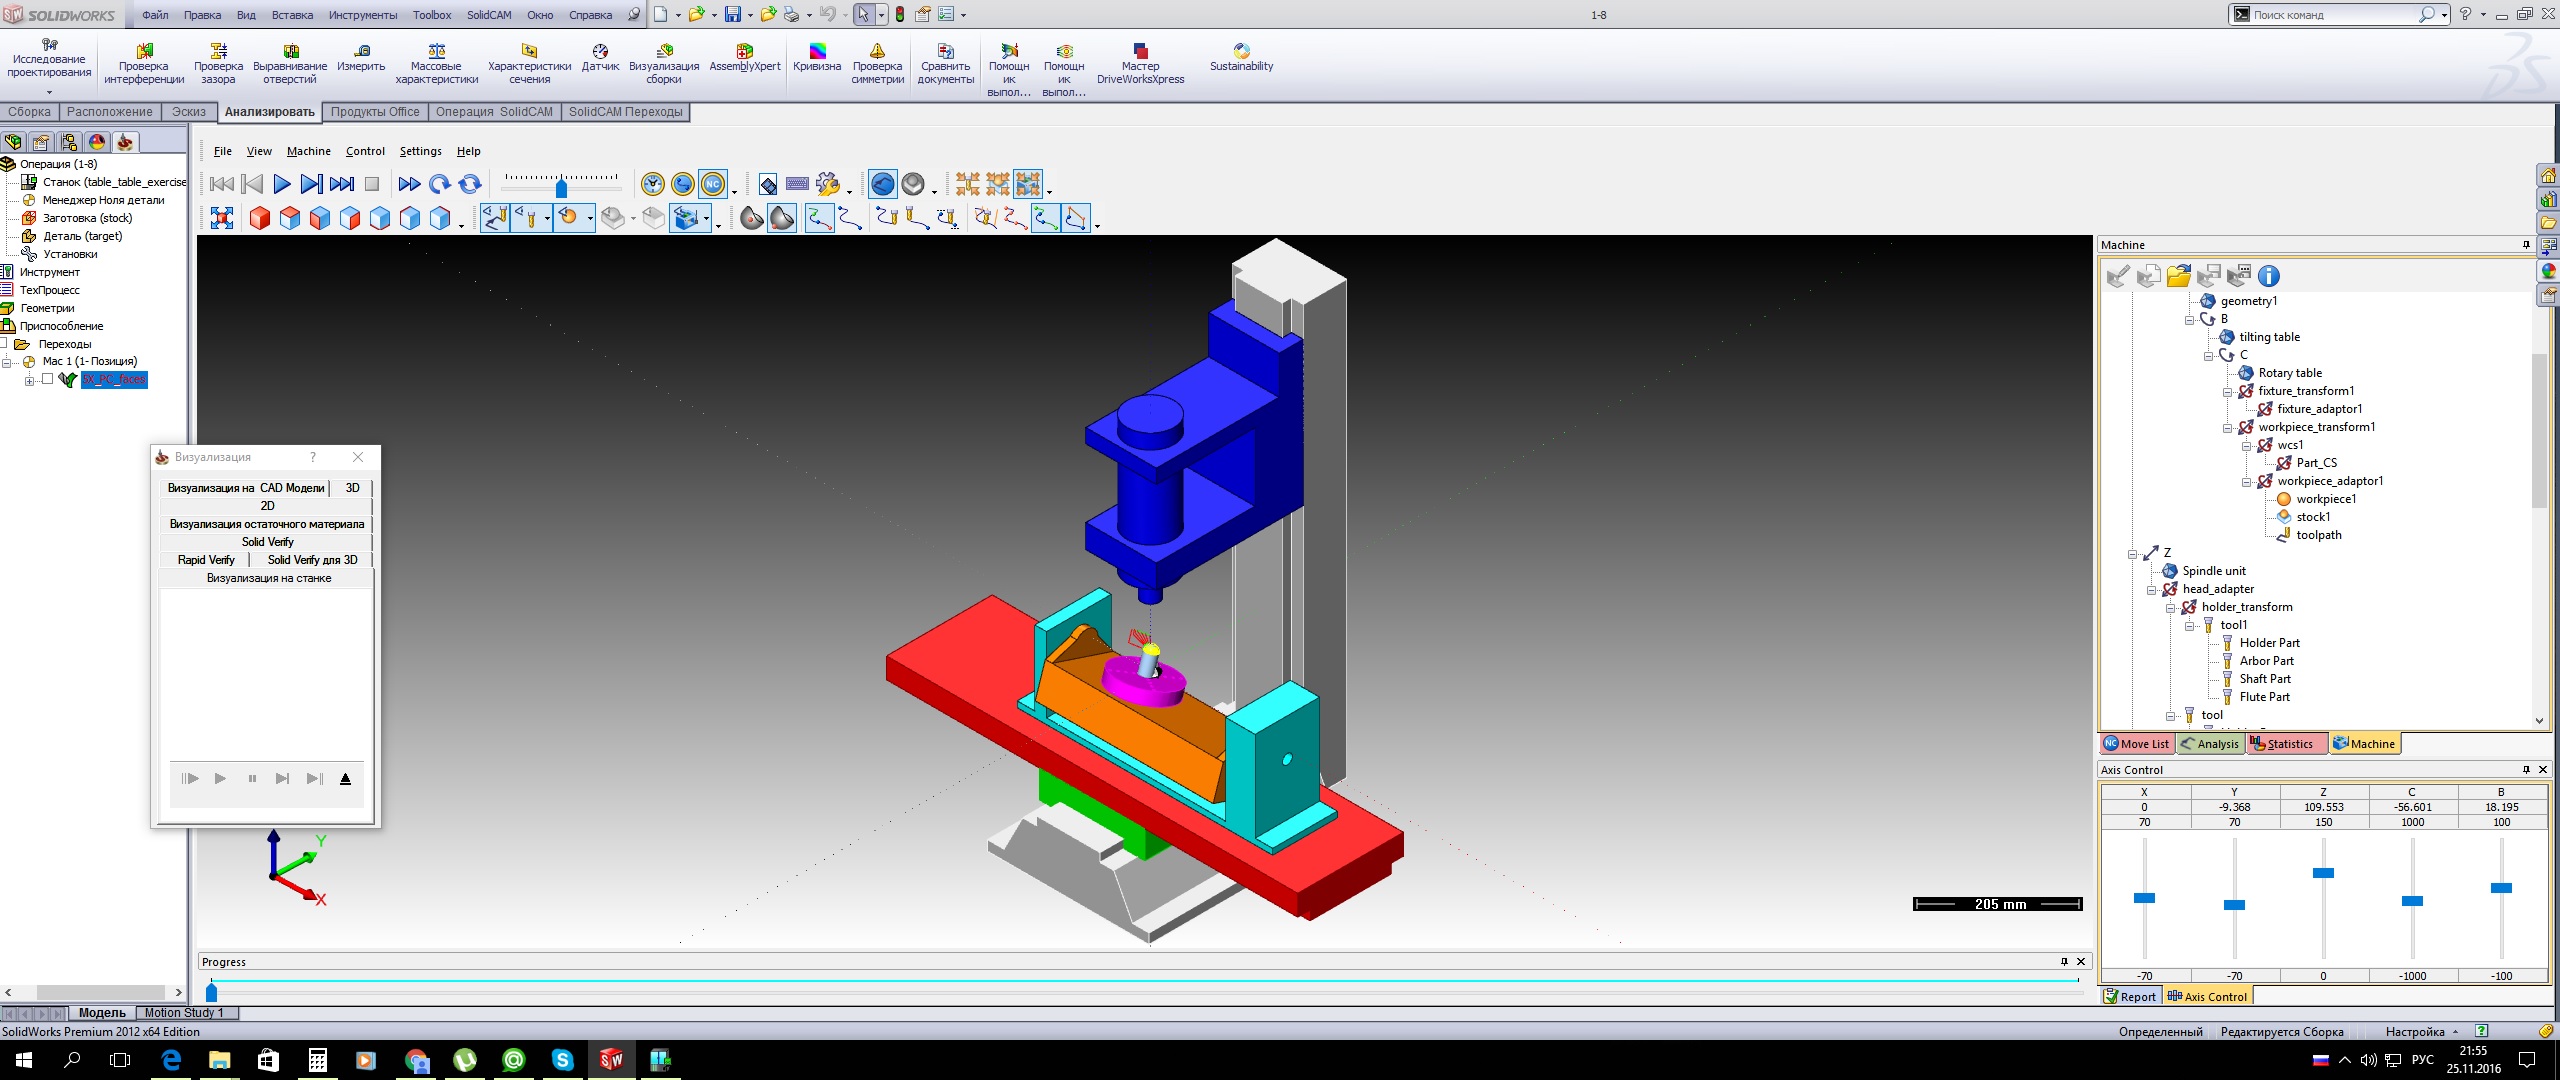Viewport: 2560px width, 1080px height.
Task: Click the NC mode round icon
Action: pyautogui.click(x=712, y=184)
